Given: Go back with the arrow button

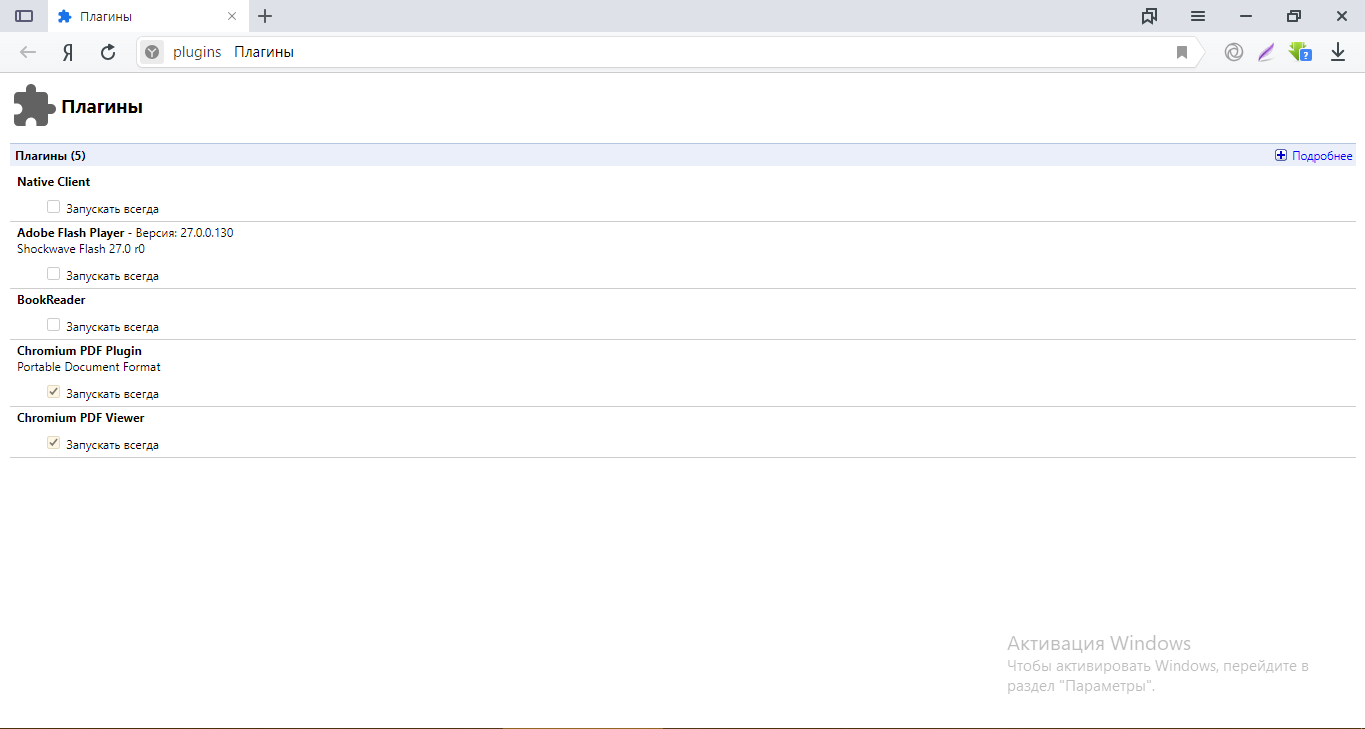Looking at the screenshot, I should point(28,52).
